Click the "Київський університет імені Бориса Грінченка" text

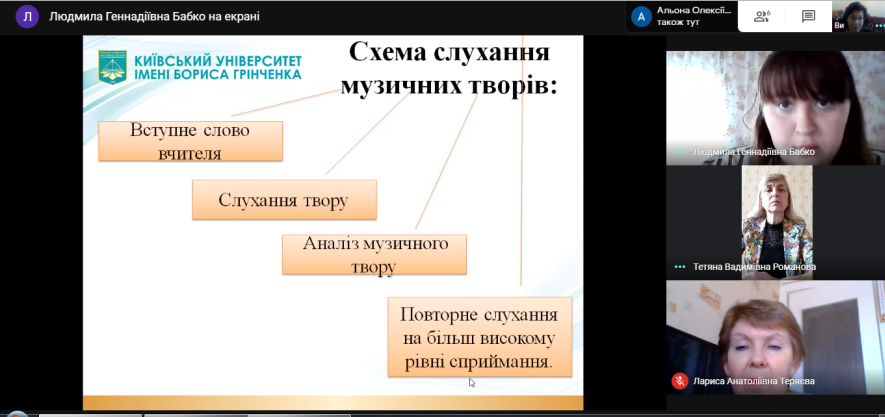click(x=217, y=67)
